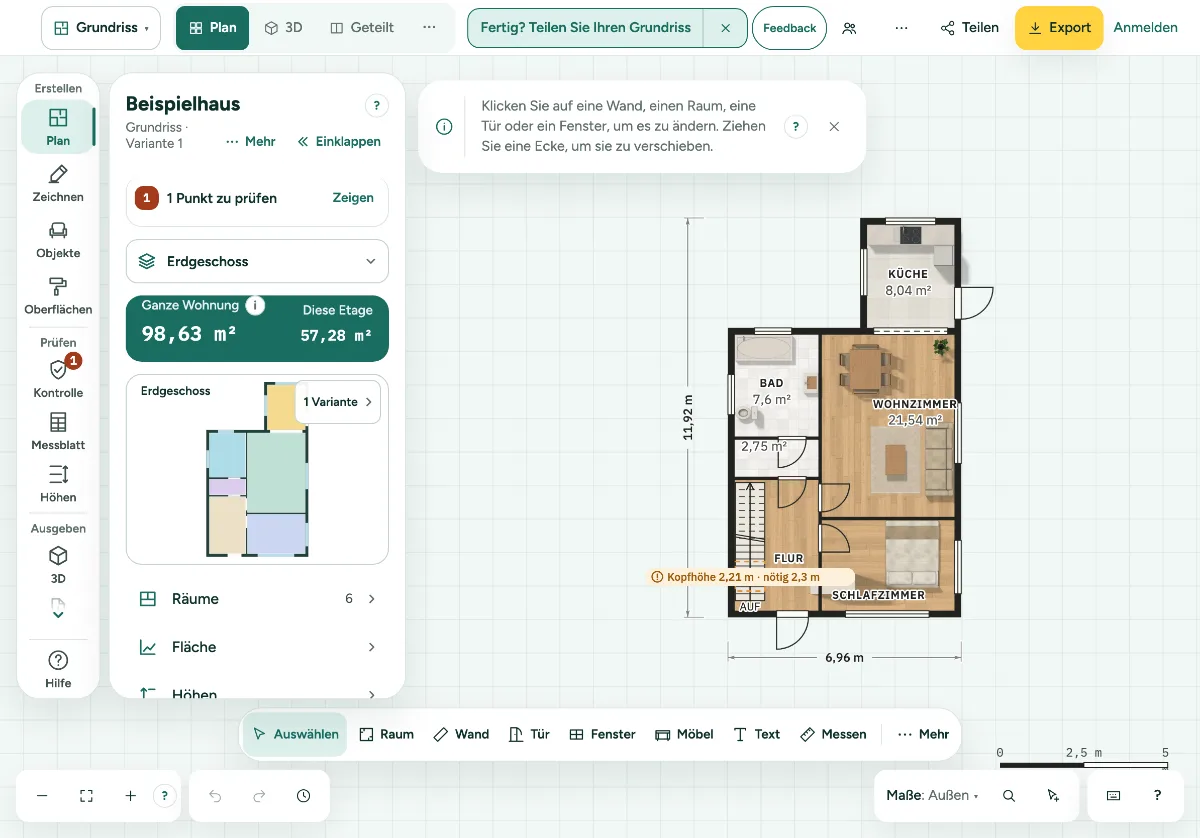The height and width of the screenshot is (838, 1200).
Task: Select the Tür tool
Action: point(529,734)
